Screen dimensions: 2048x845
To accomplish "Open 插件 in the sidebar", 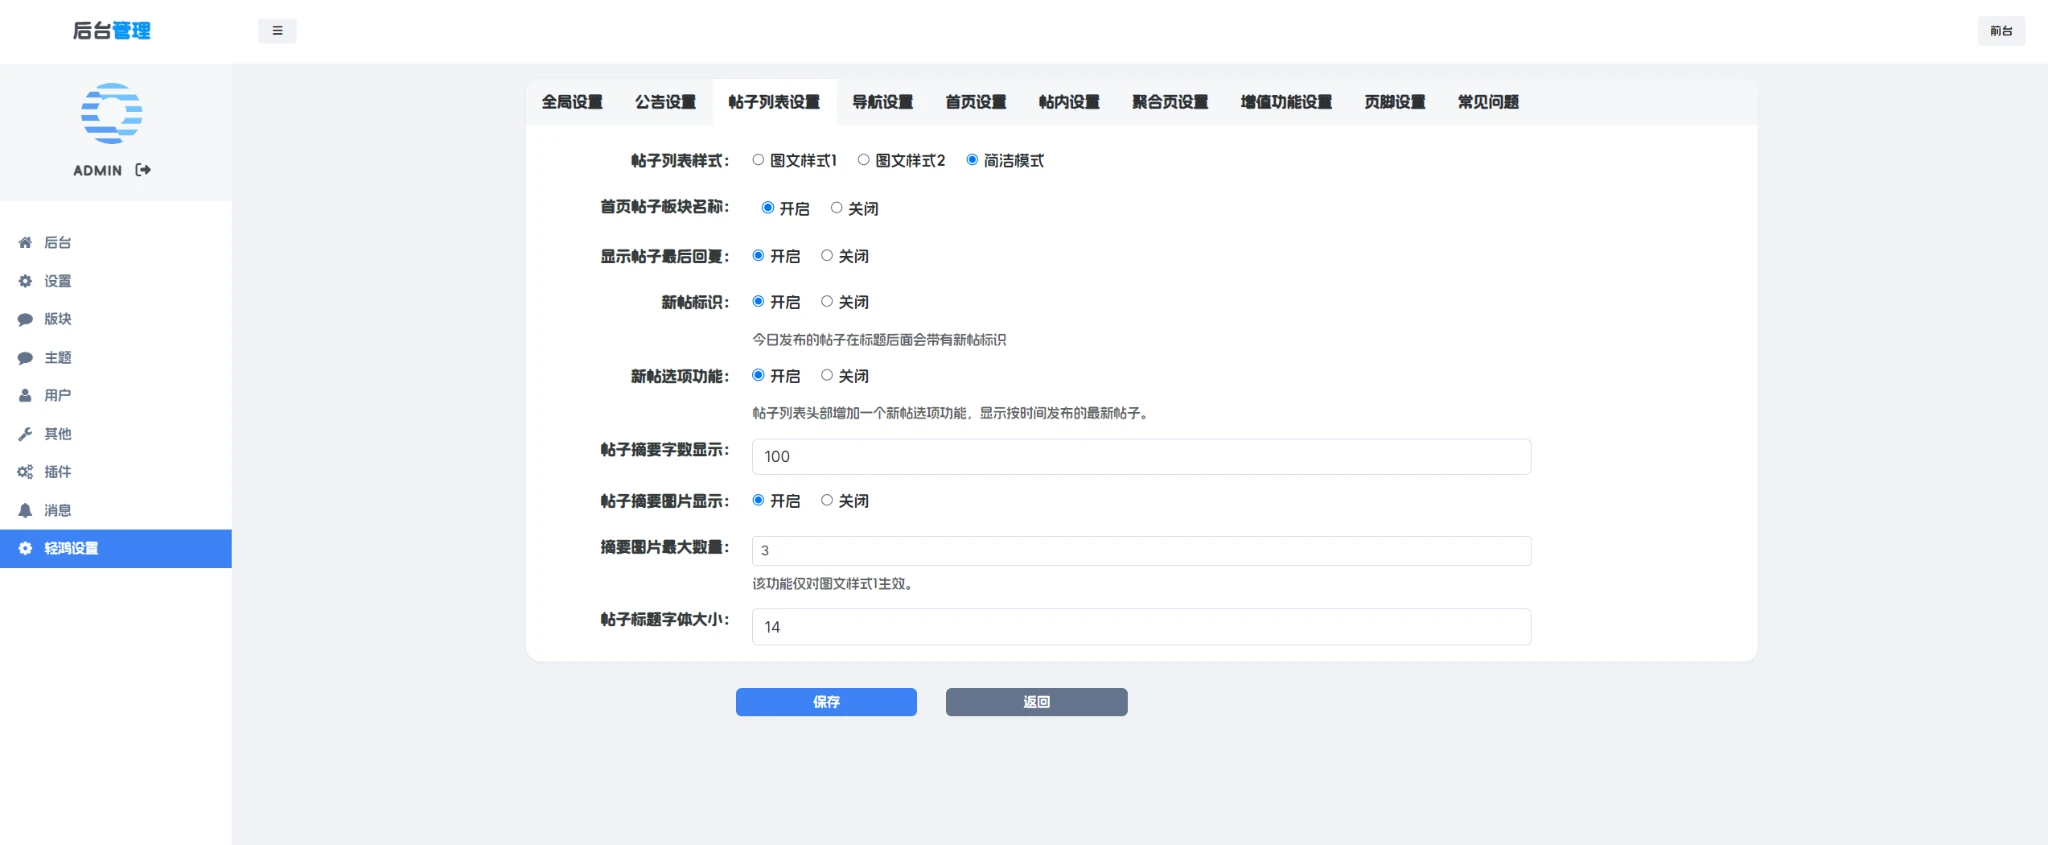I will [x=116, y=472].
